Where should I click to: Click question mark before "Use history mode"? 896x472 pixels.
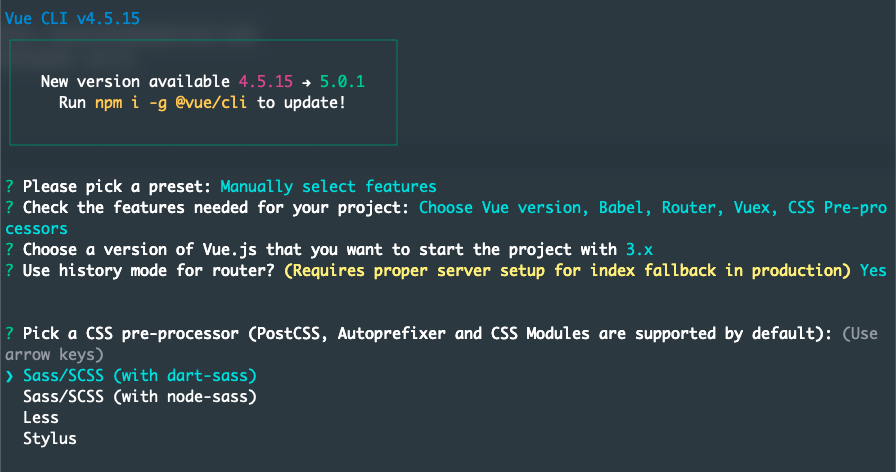(x=9, y=271)
